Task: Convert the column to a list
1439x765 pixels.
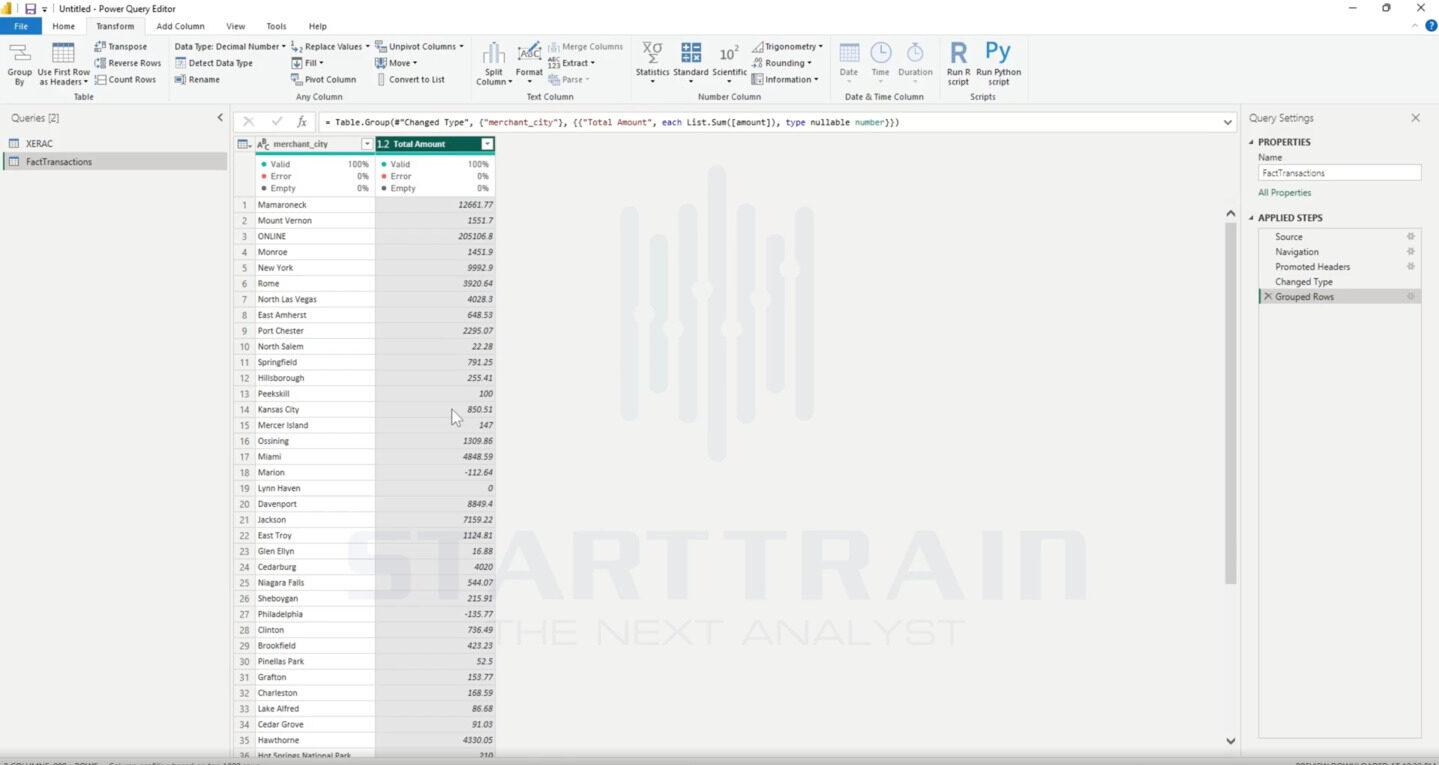Action: 410,80
